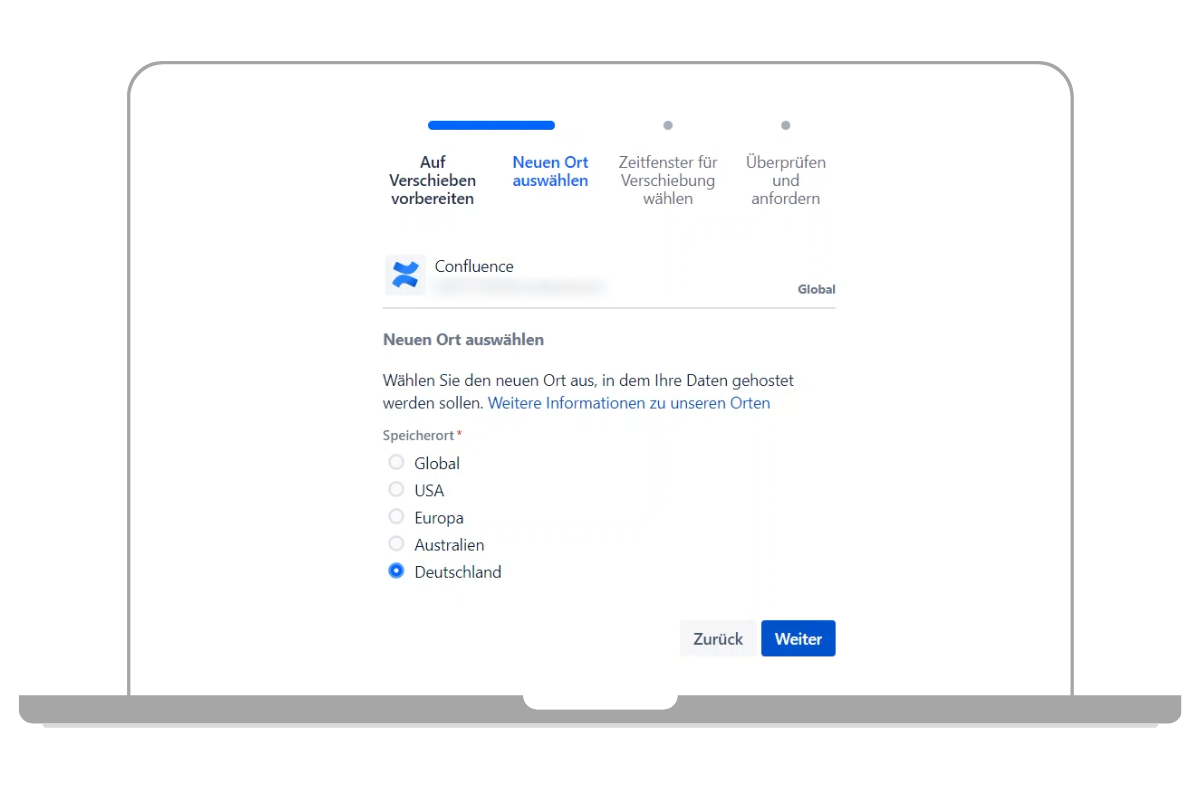Click the dot above the Überprüfen step
The width and height of the screenshot is (1200, 790).
click(x=786, y=126)
